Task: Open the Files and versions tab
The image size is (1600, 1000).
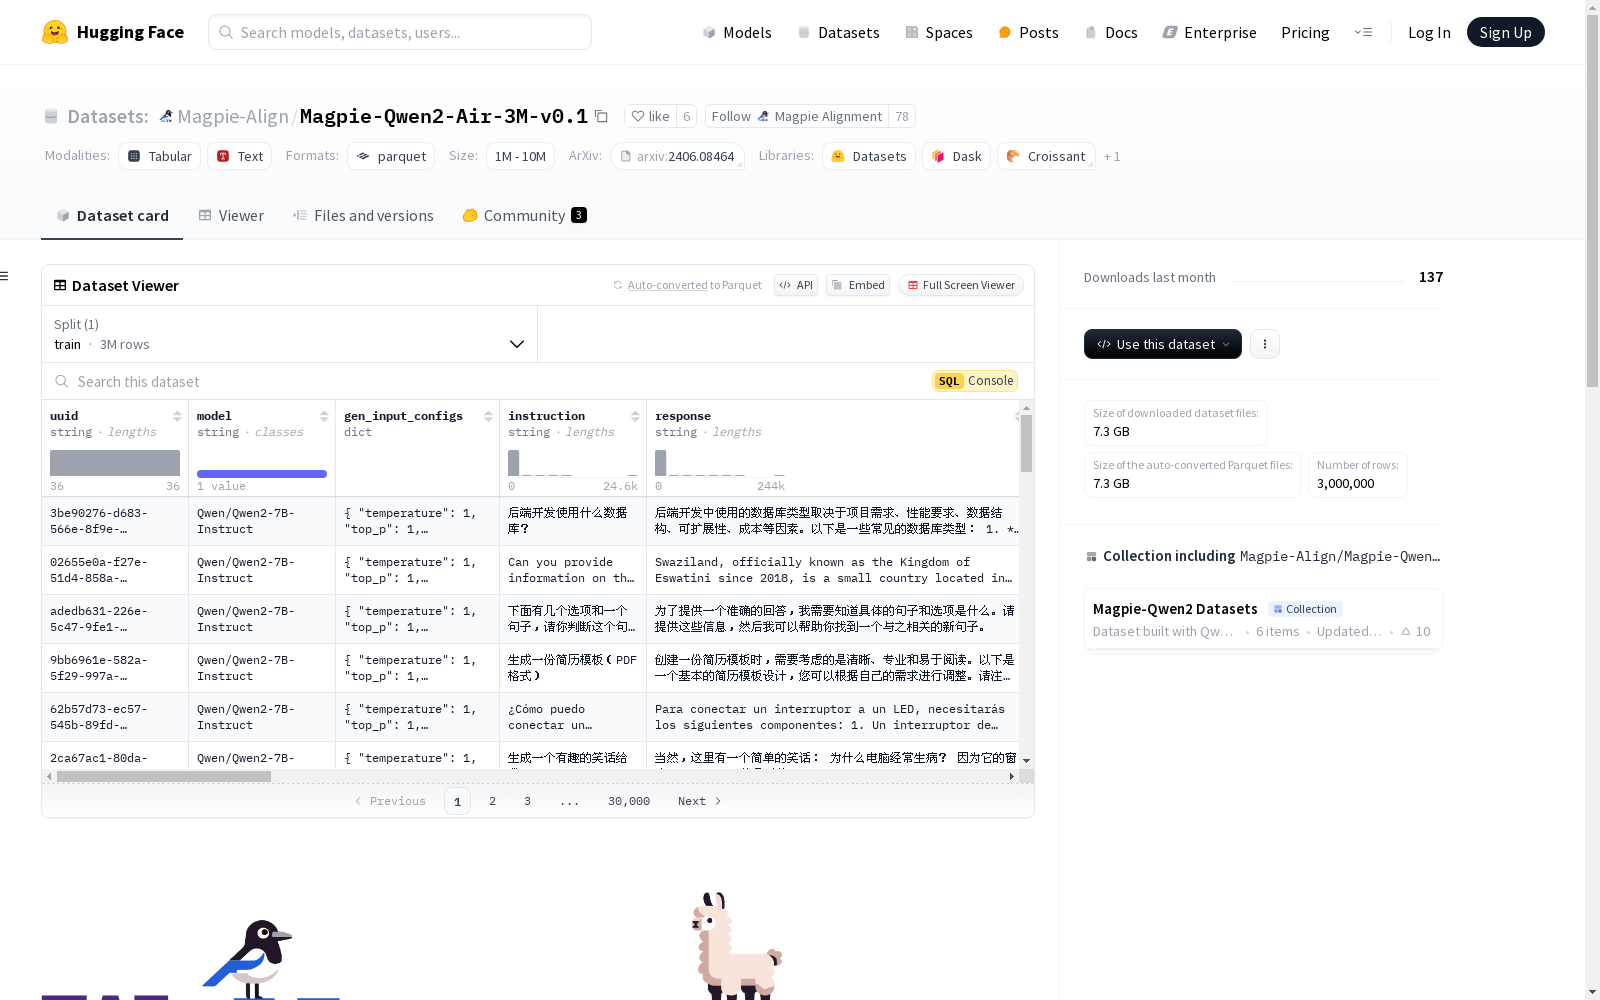Action: pyautogui.click(x=363, y=215)
